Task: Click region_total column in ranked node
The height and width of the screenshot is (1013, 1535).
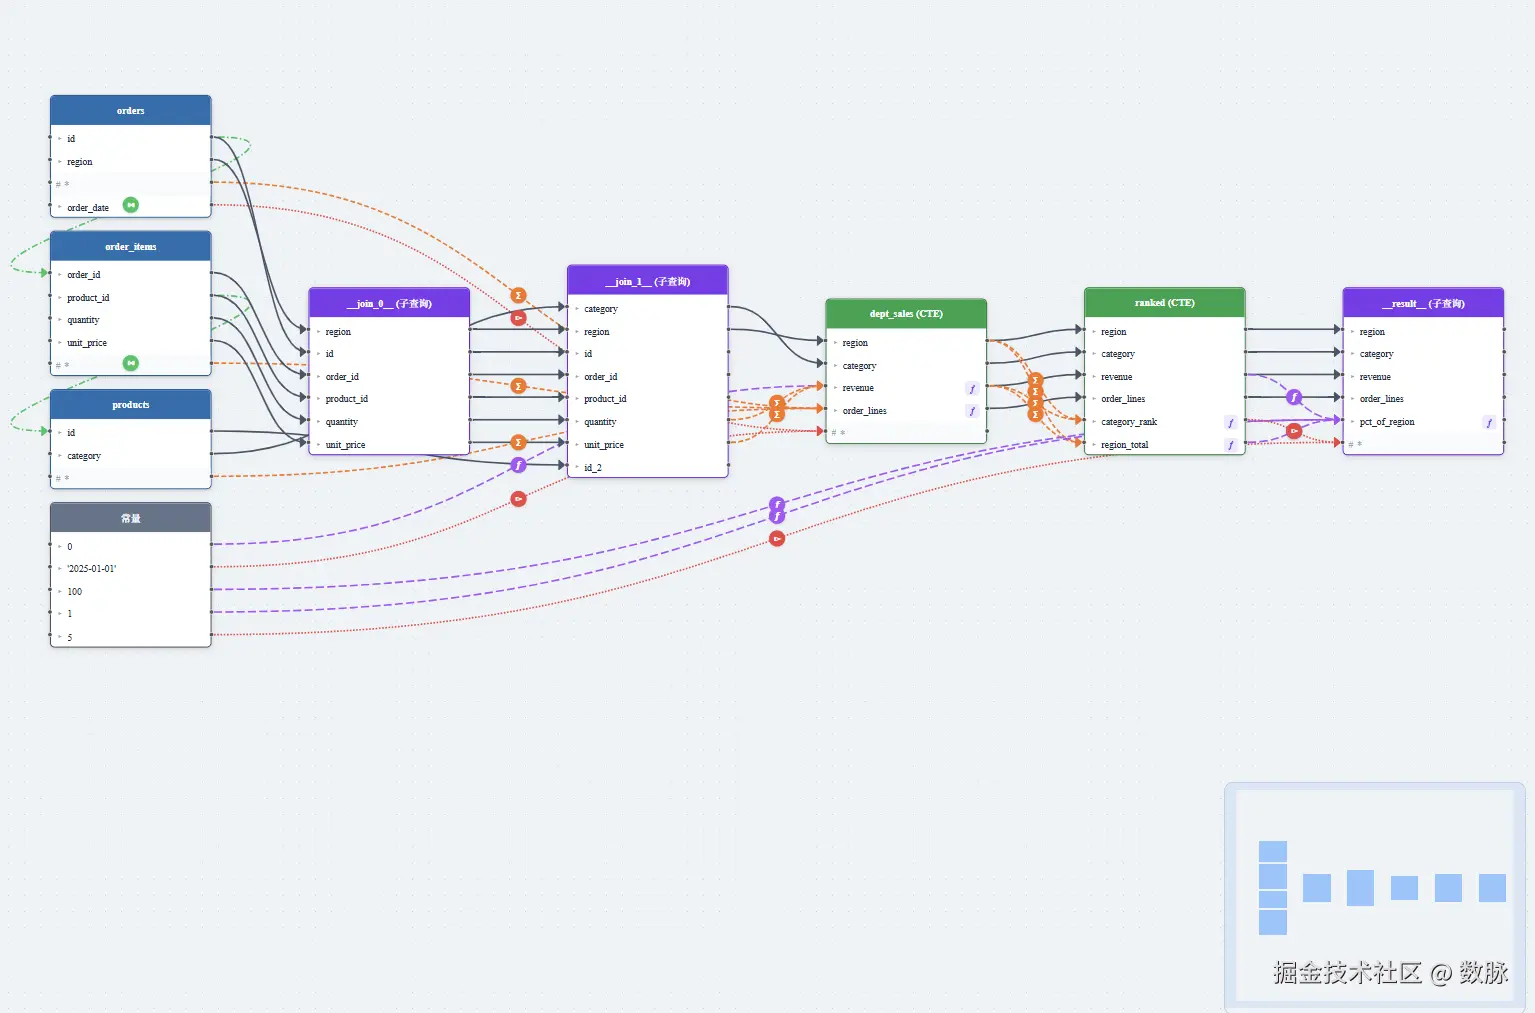Action: click(x=1165, y=445)
